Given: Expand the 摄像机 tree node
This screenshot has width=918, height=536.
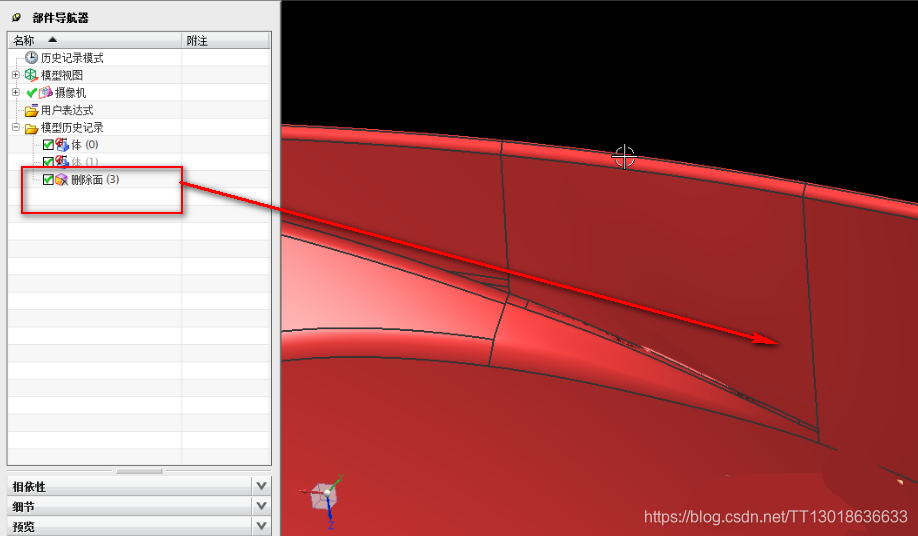Looking at the screenshot, I should click(x=16, y=92).
